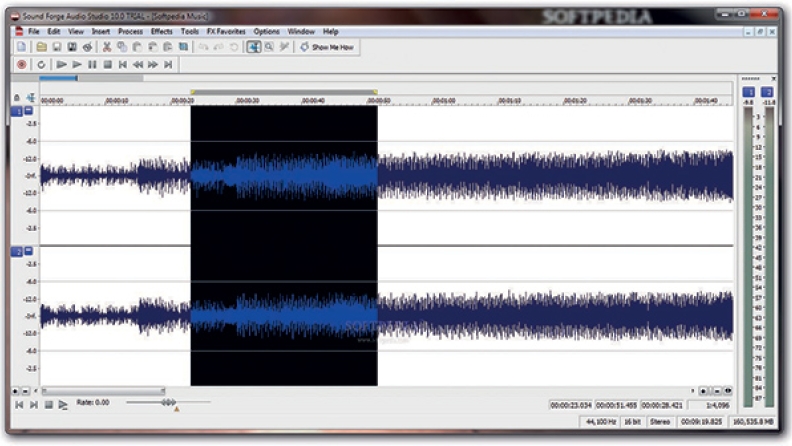Go to end of the file

click(x=168, y=65)
